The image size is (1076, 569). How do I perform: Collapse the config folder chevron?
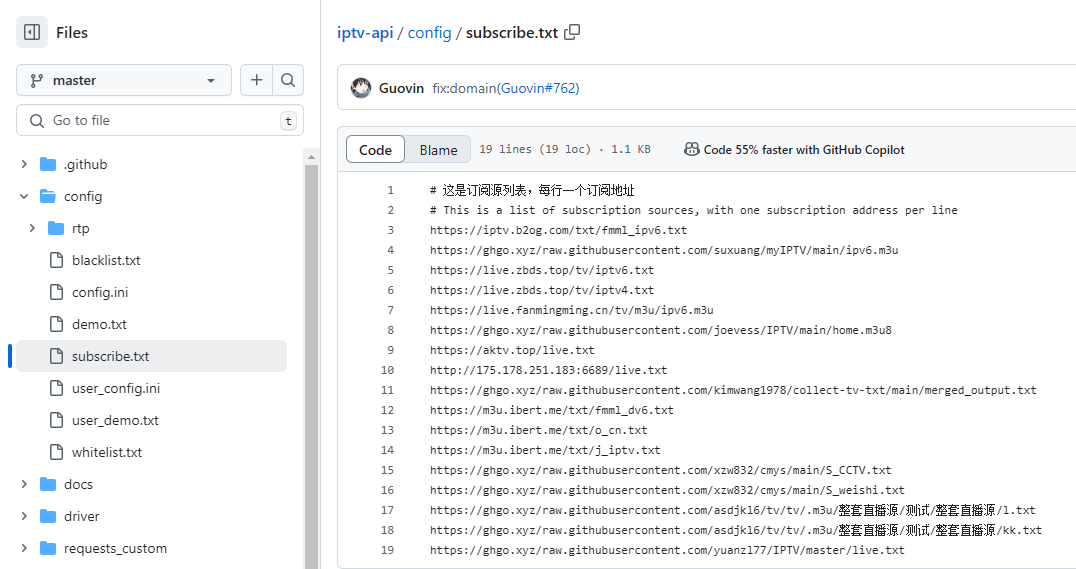(x=24, y=196)
